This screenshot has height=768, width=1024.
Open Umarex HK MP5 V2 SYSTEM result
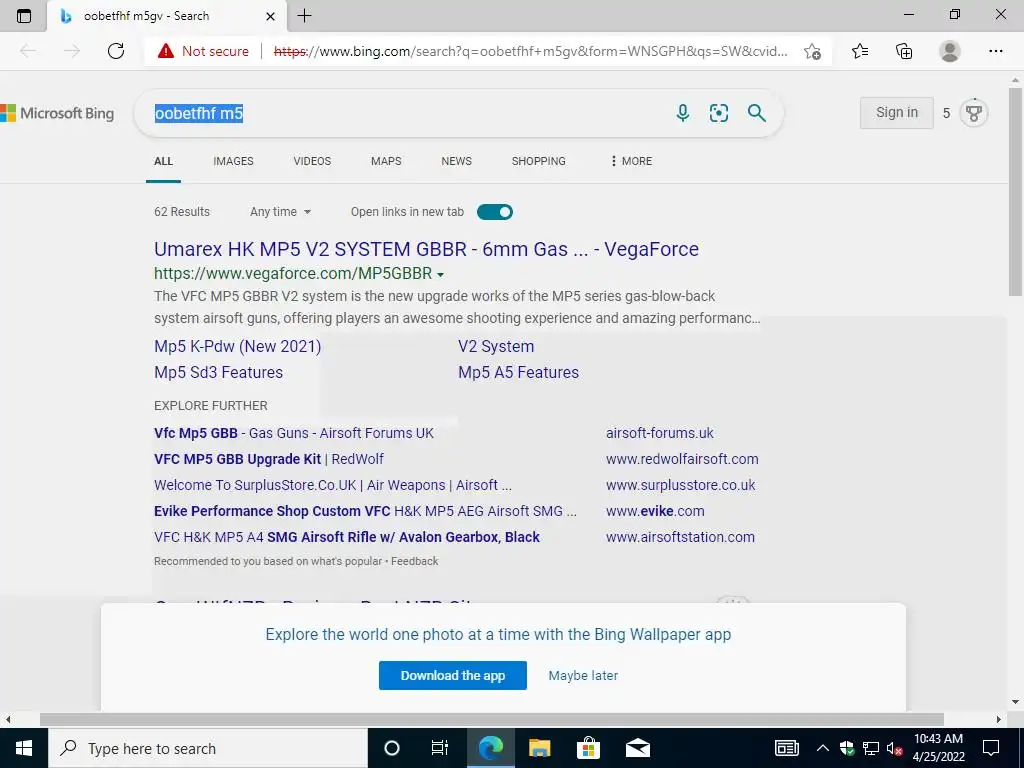426,249
